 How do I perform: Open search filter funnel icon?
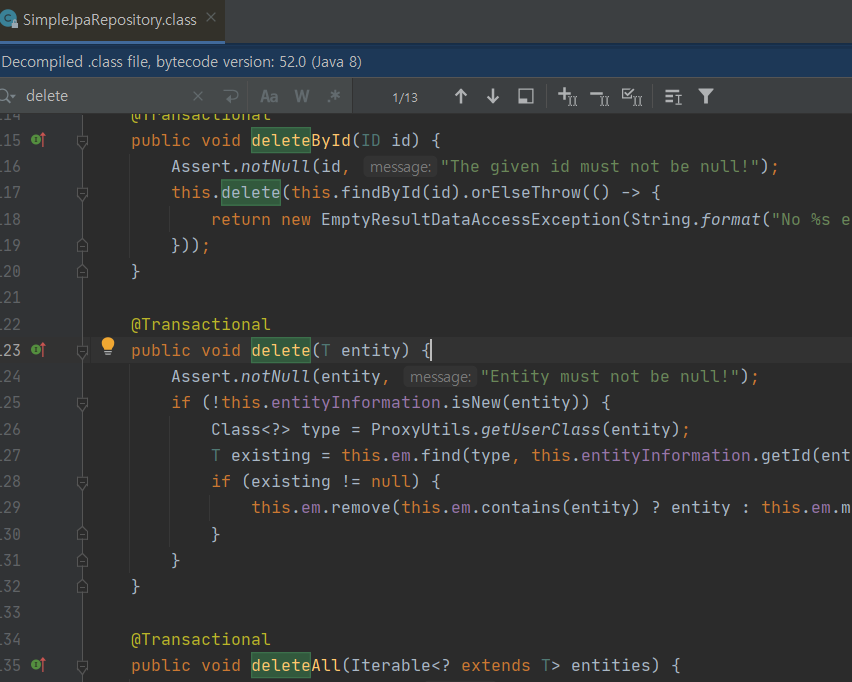click(x=706, y=96)
